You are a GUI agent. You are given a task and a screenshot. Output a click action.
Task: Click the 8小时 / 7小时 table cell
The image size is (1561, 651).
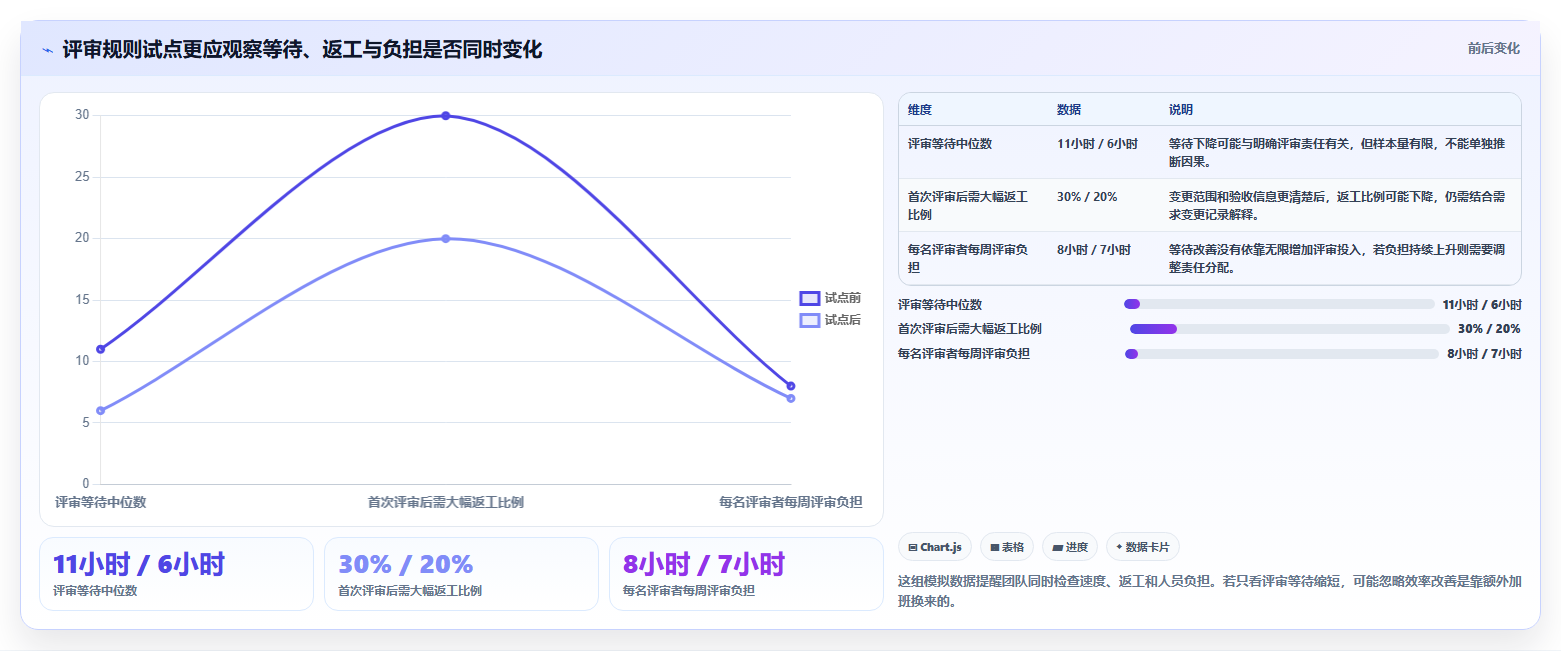pyautogui.click(x=1093, y=250)
